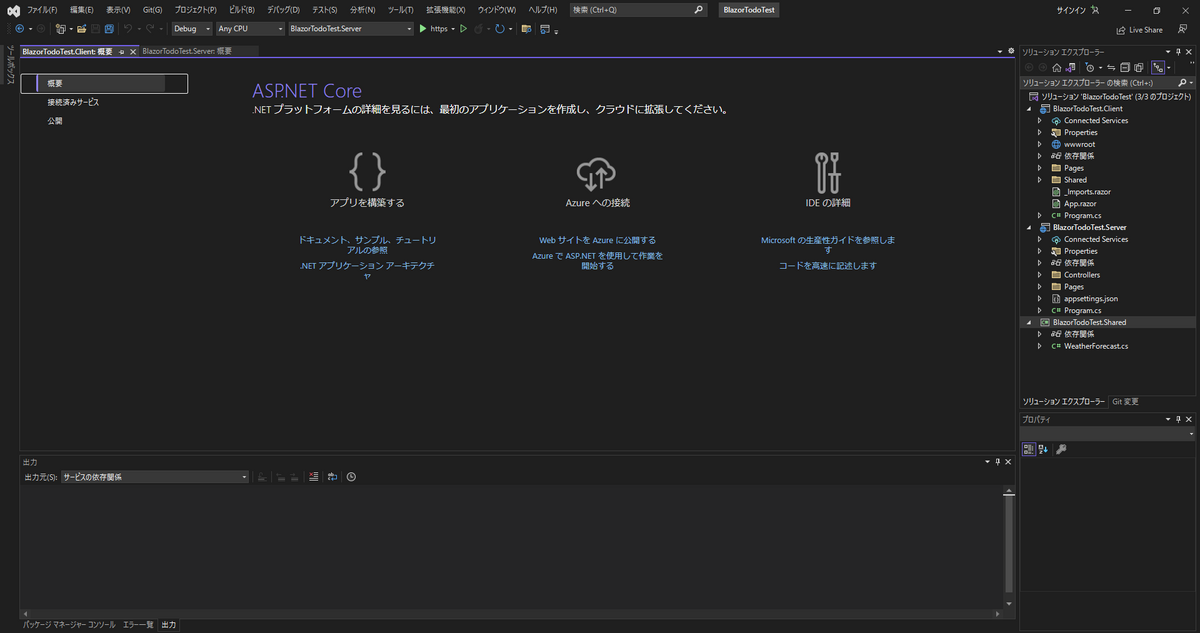1200x633 pixels.
Task: Open the output source dropdown サービスの依存関係
Action: tap(155, 477)
